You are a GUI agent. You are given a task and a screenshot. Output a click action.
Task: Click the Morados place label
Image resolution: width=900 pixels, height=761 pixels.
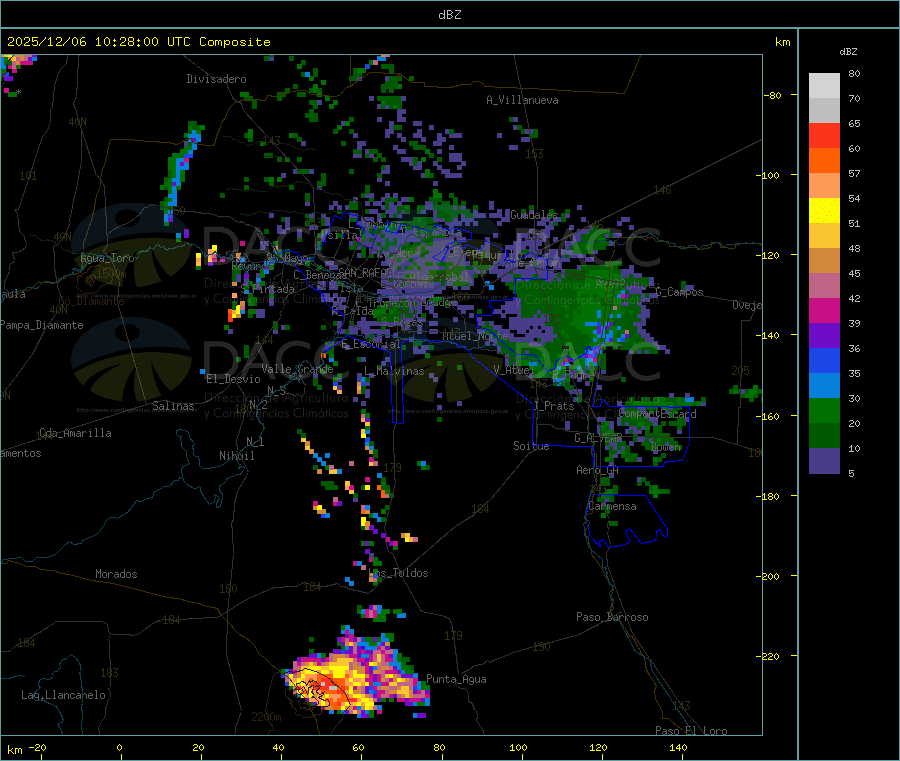tap(116, 574)
